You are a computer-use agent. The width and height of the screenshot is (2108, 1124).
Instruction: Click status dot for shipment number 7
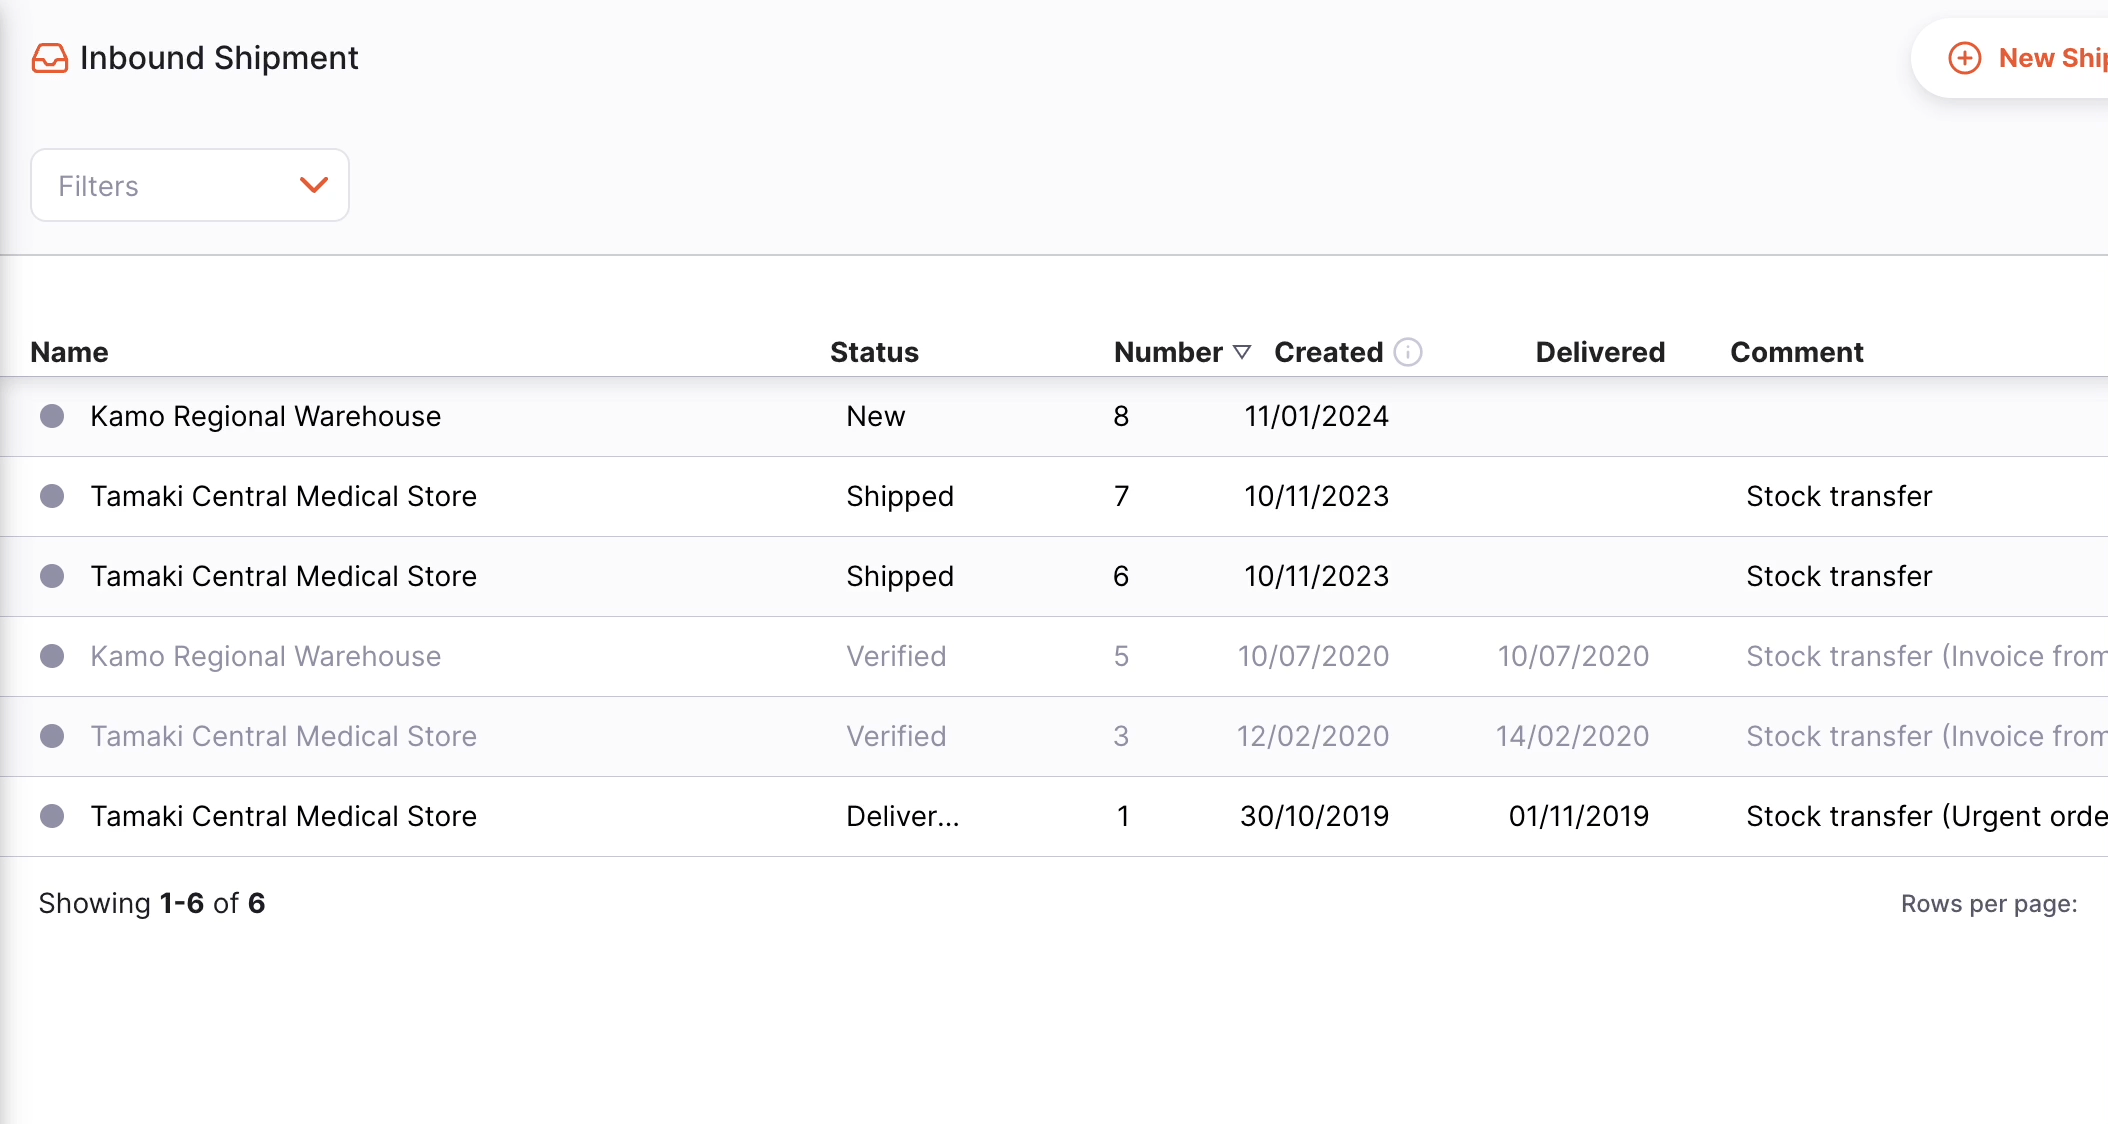click(52, 496)
